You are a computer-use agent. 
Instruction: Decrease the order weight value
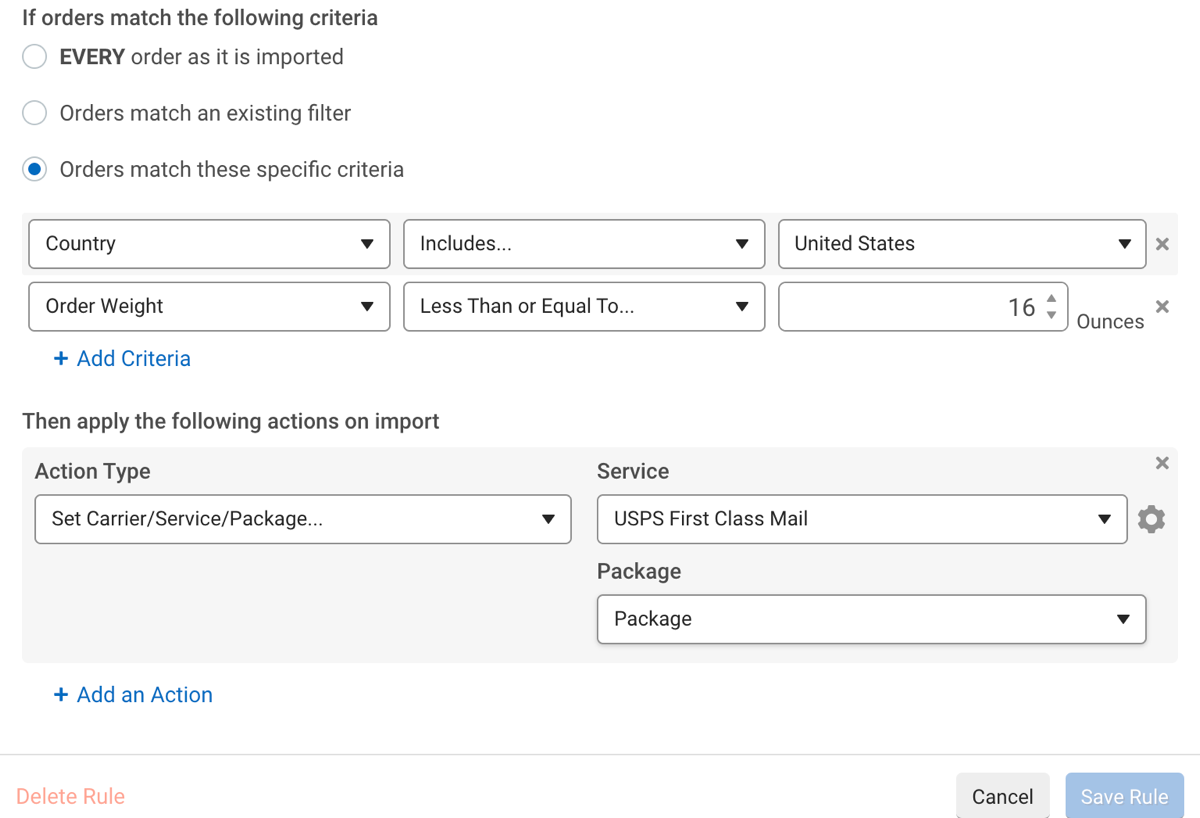(1051, 315)
